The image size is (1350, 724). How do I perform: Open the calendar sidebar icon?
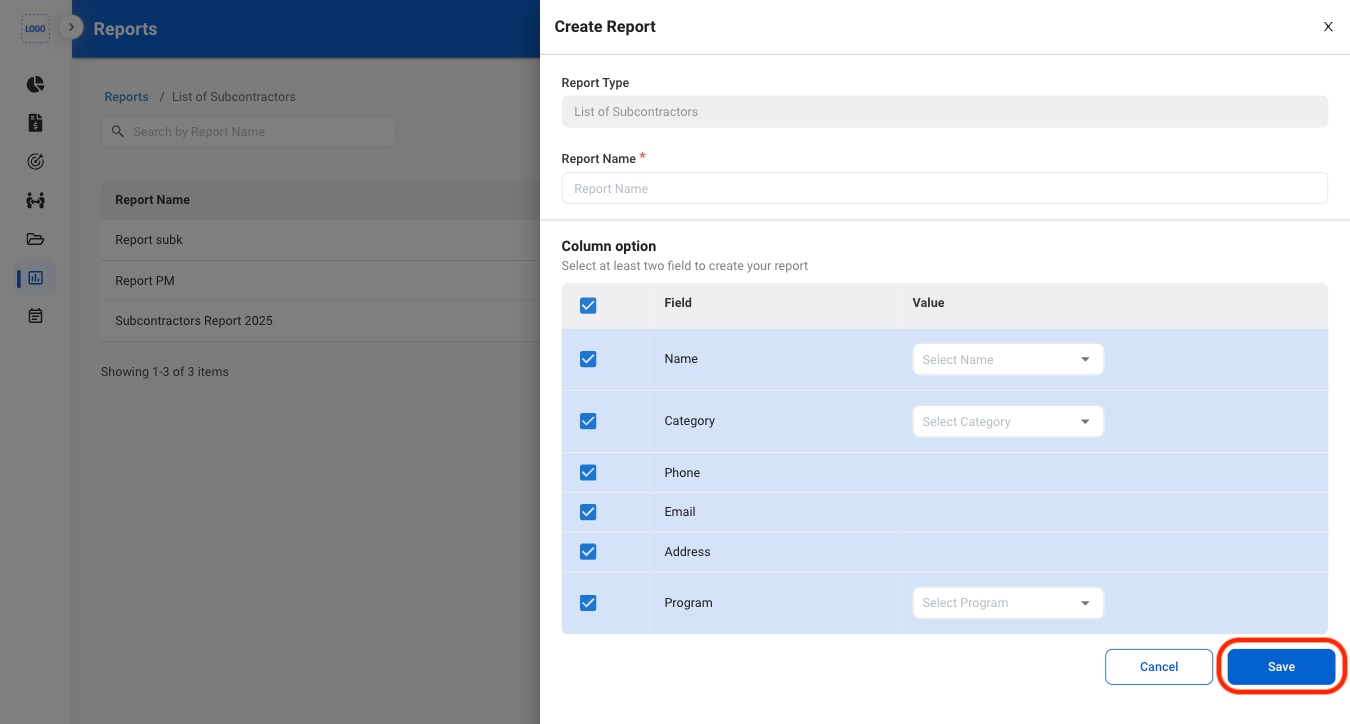35,316
